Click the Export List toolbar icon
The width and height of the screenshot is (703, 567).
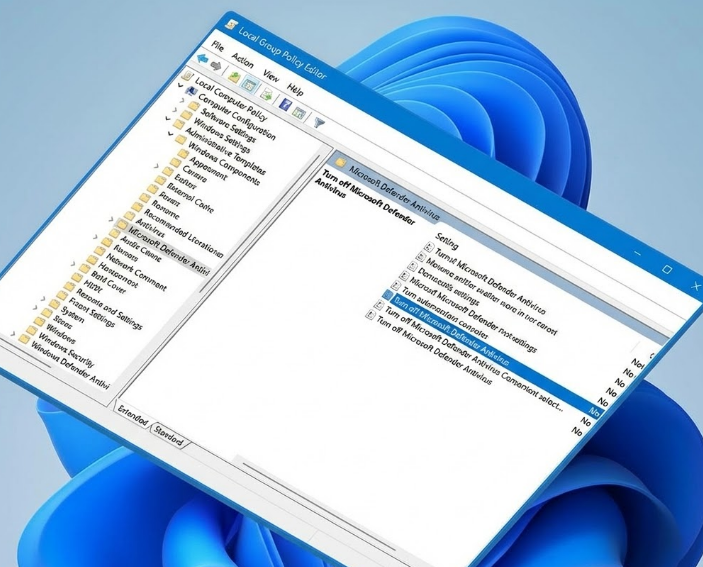pyautogui.click(x=267, y=94)
